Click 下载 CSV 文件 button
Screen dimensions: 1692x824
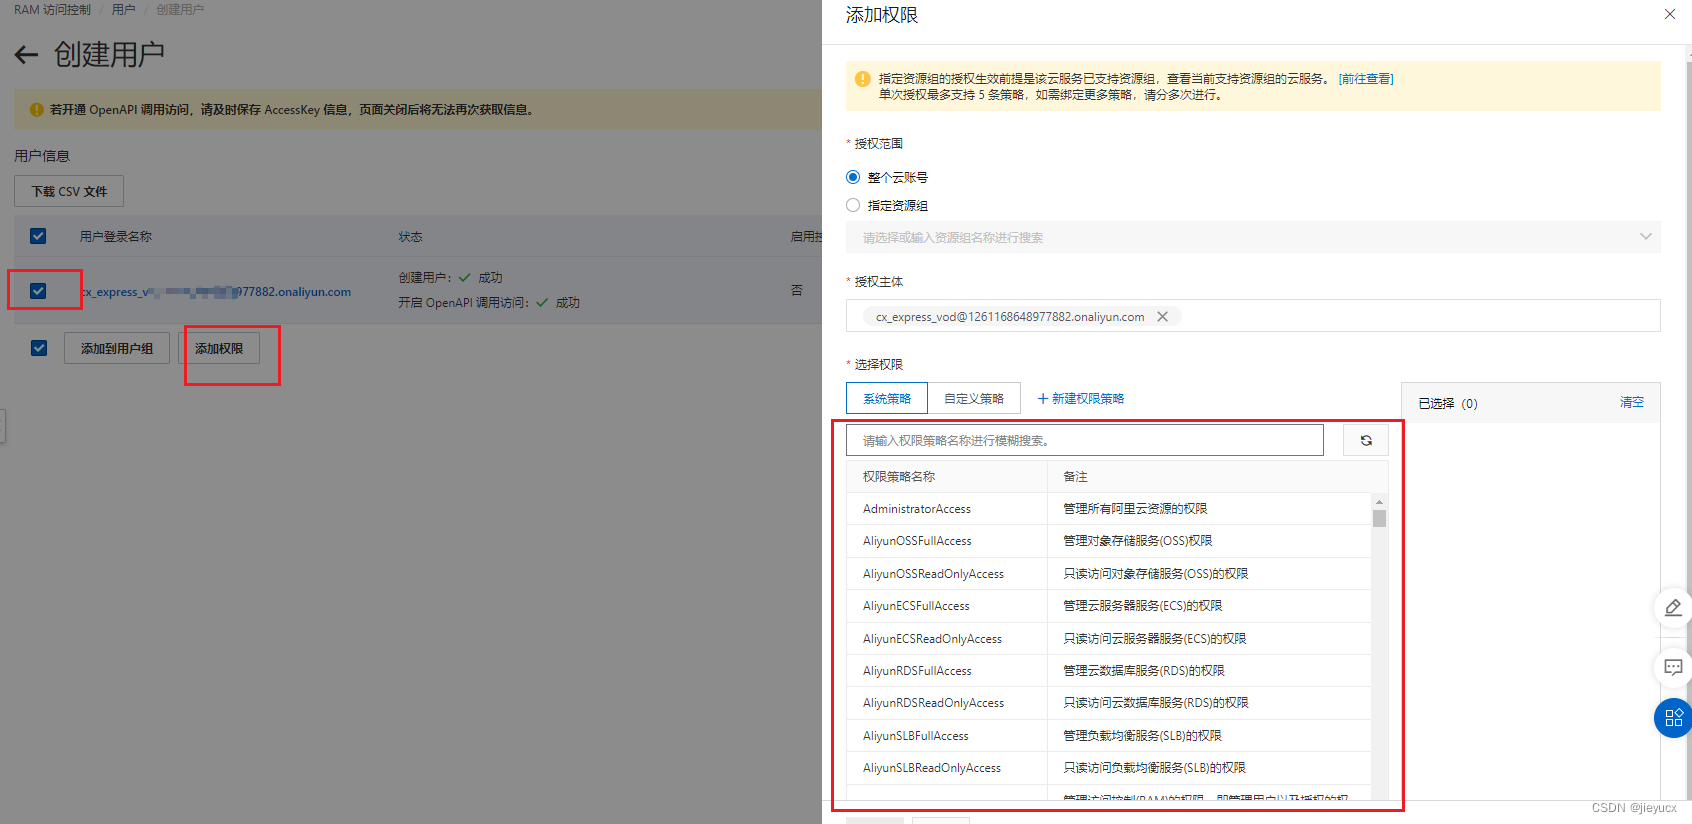click(x=69, y=191)
